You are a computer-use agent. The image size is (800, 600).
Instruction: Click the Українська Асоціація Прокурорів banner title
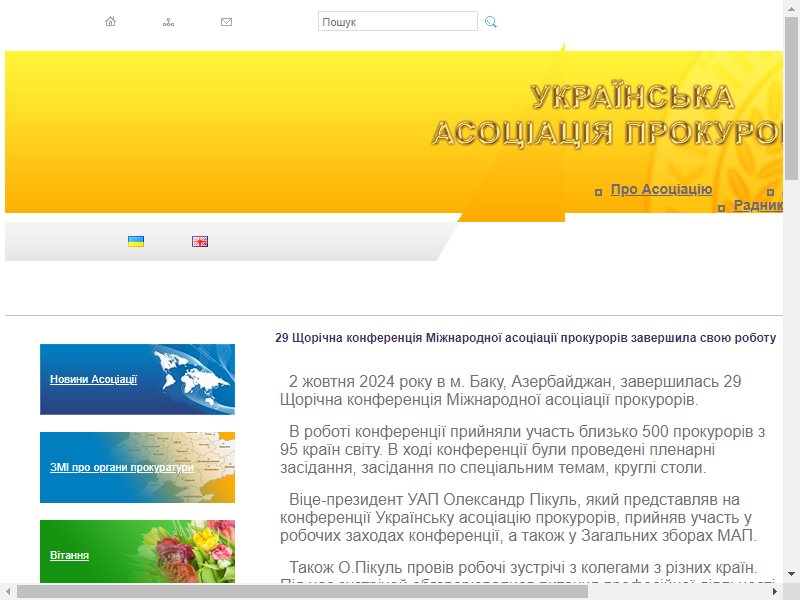point(607,115)
